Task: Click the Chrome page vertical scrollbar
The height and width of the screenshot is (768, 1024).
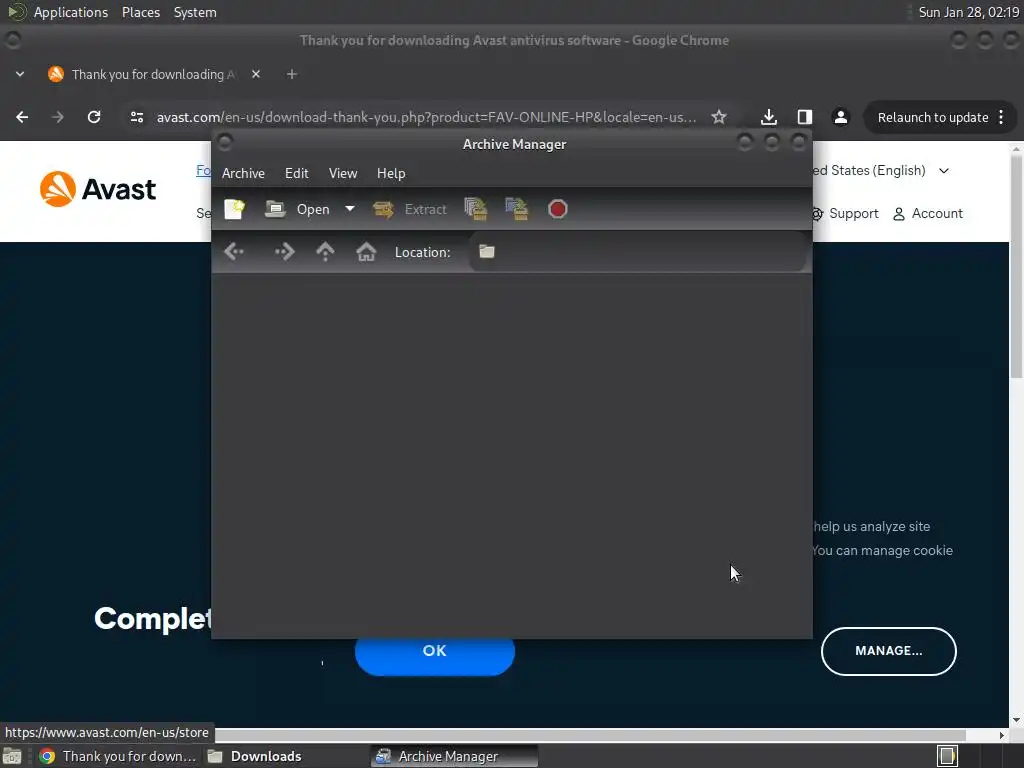Action: pyautogui.click(x=1016, y=268)
